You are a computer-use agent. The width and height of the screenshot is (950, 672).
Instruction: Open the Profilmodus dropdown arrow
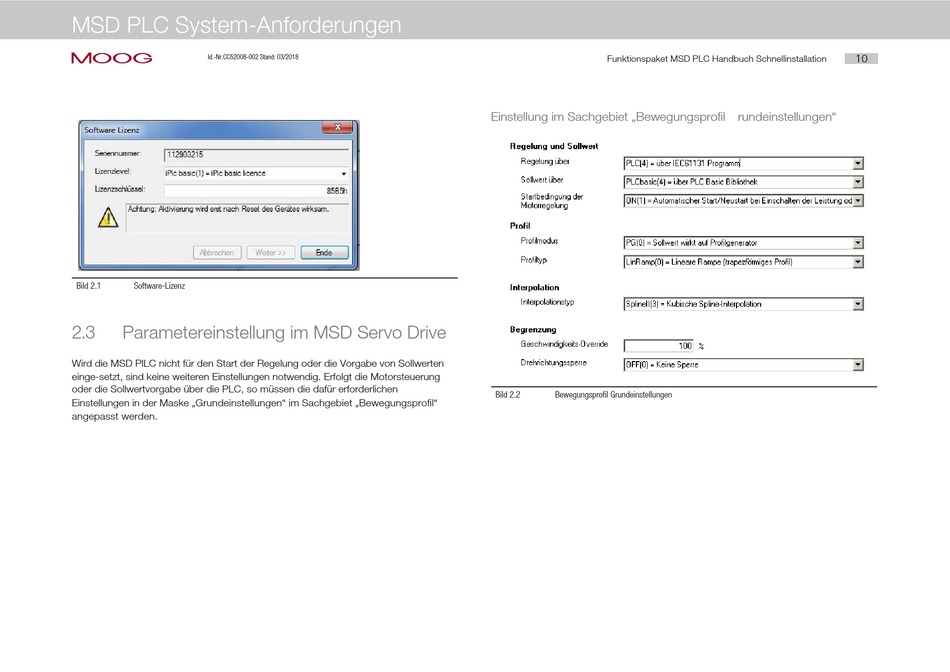(x=858, y=243)
